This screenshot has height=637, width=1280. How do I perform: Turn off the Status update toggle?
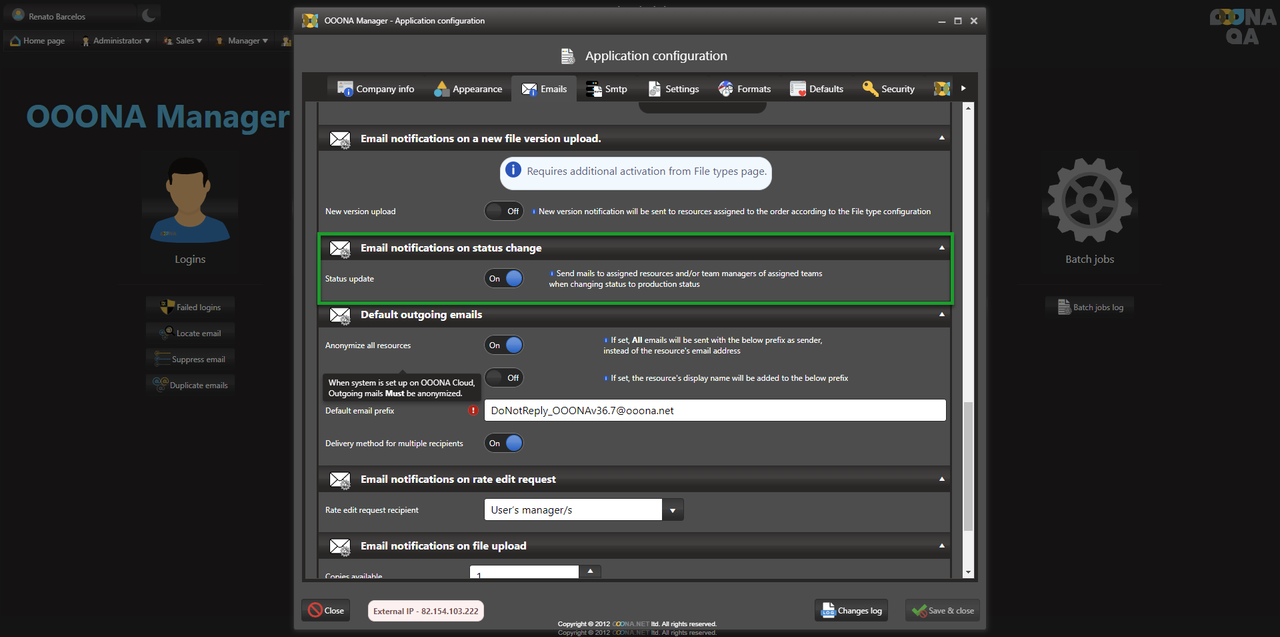coord(504,279)
